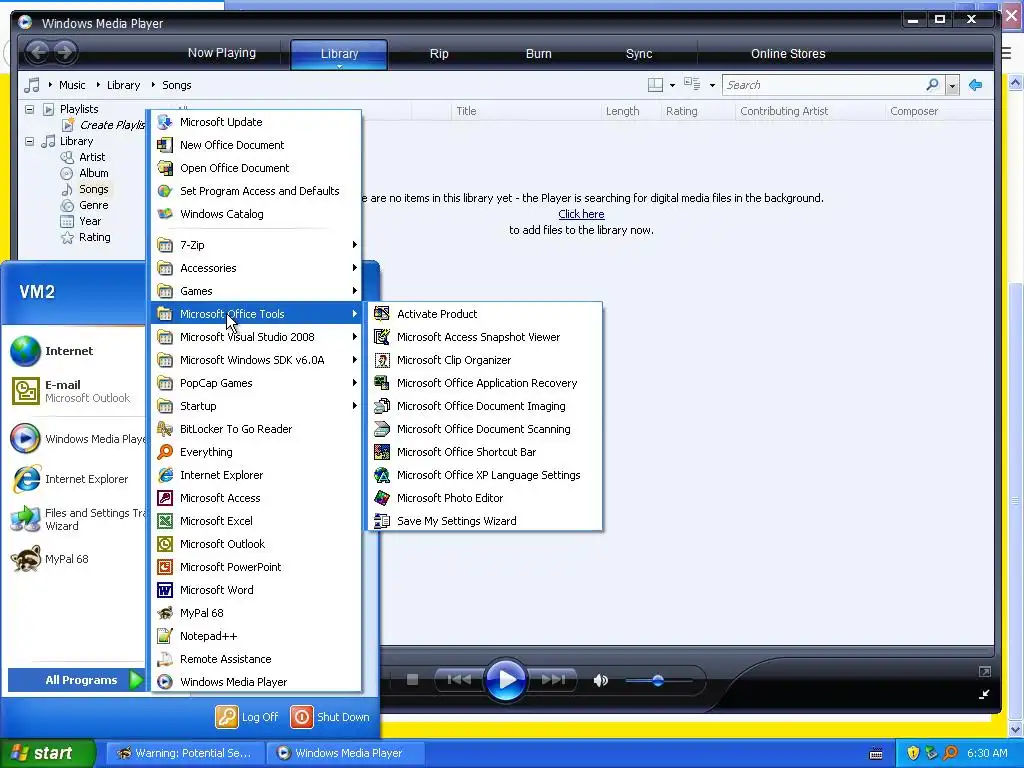Launch BitLocker To Go Reader
Viewport: 1024px width, 768px height.
click(x=256, y=429)
